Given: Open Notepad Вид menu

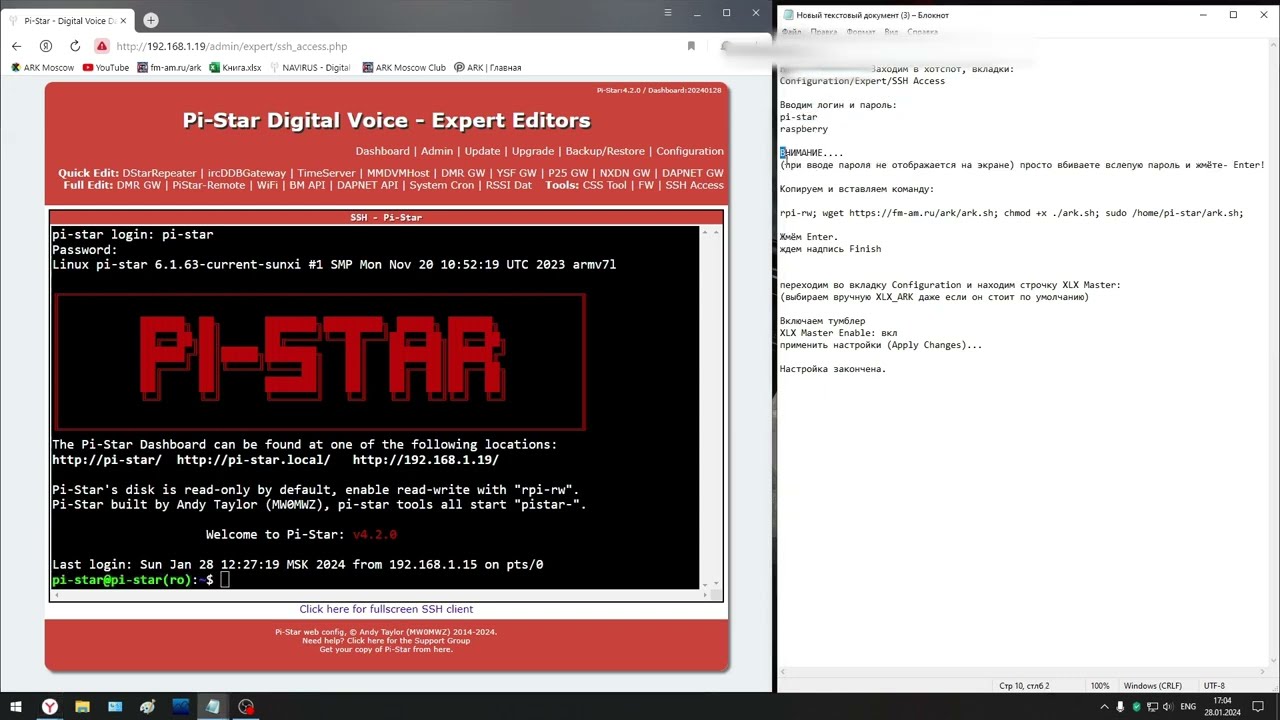Looking at the screenshot, I should pos(890,32).
